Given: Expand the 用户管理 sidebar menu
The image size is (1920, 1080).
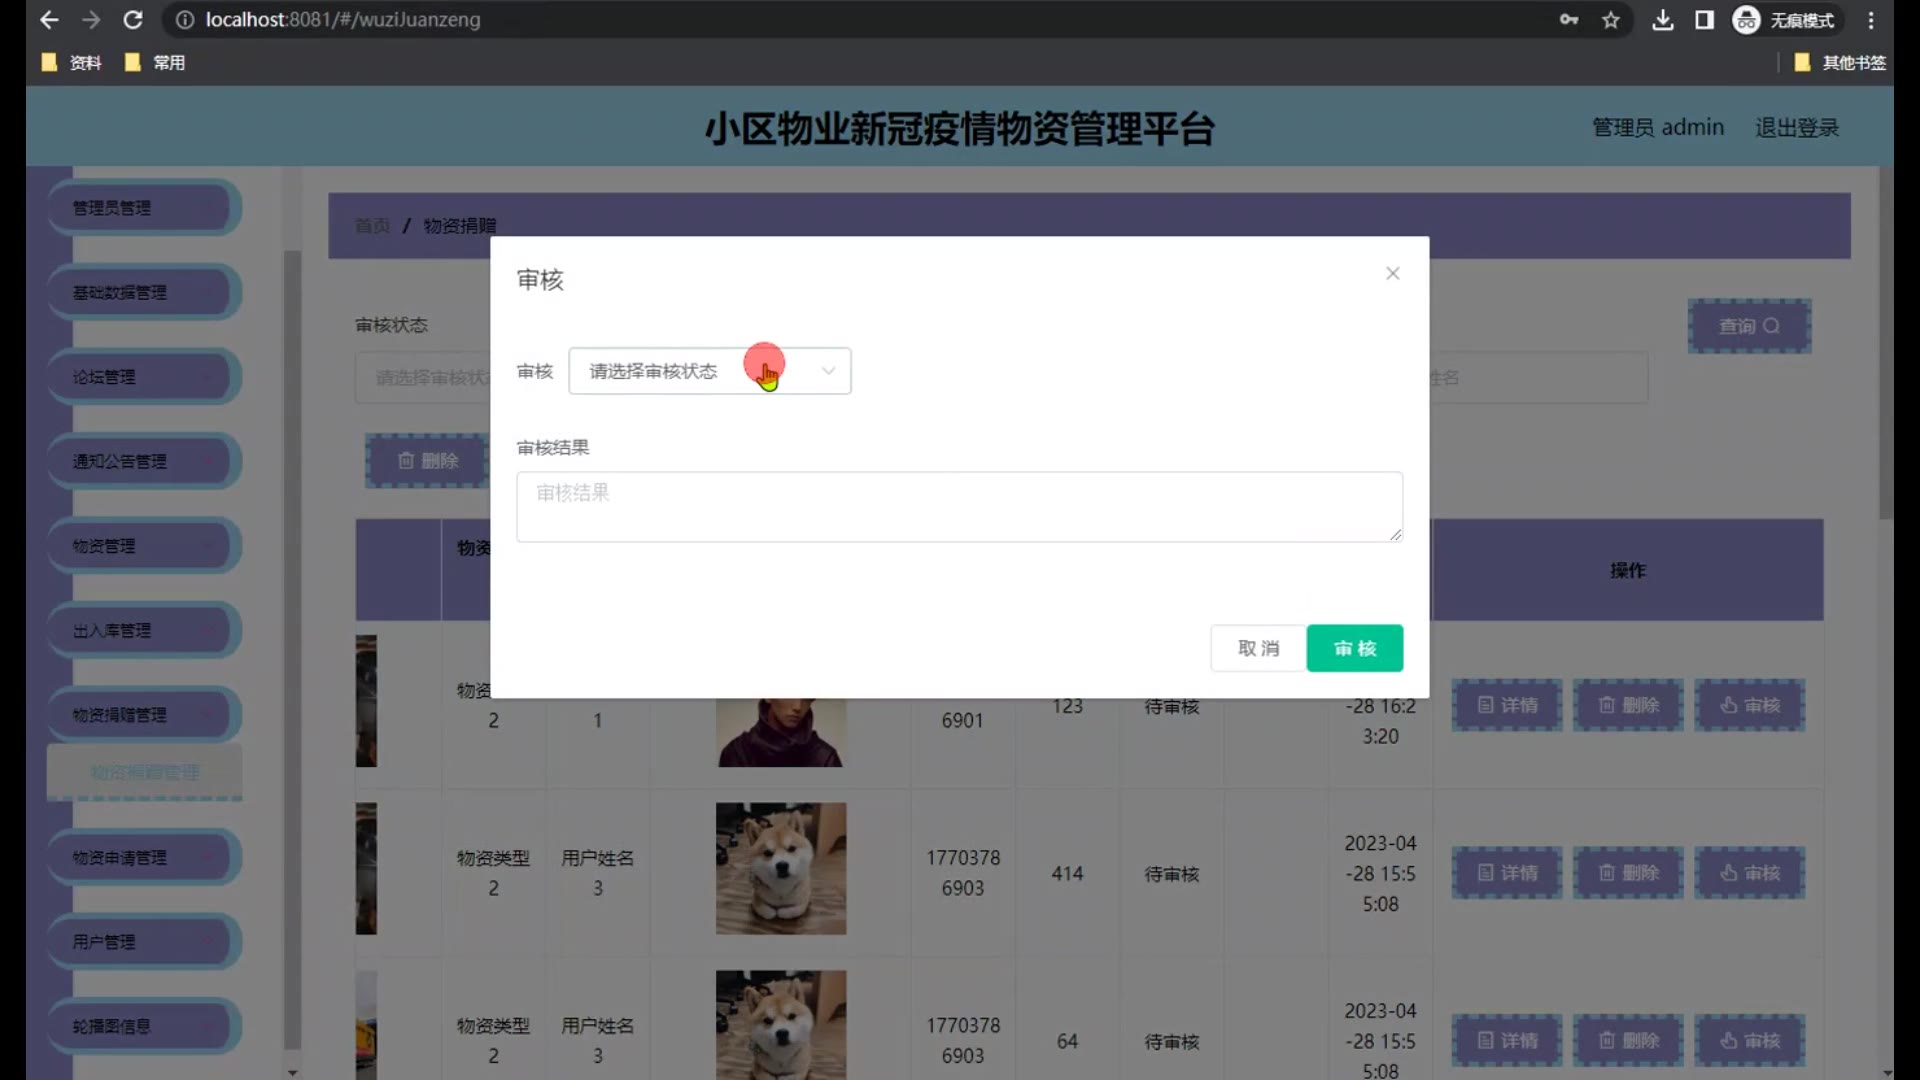Looking at the screenshot, I should pyautogui.click(x=144, y=941).
